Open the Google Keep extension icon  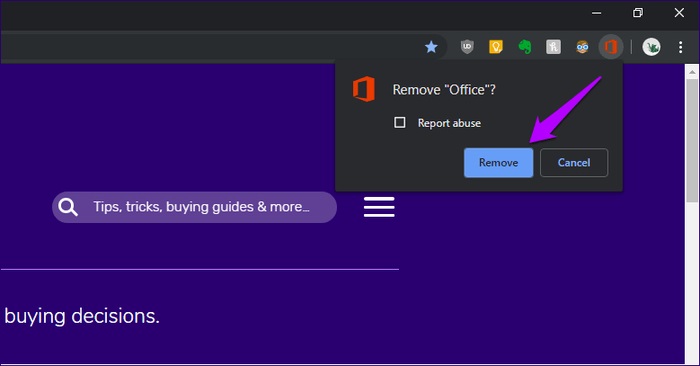[496, 46]
